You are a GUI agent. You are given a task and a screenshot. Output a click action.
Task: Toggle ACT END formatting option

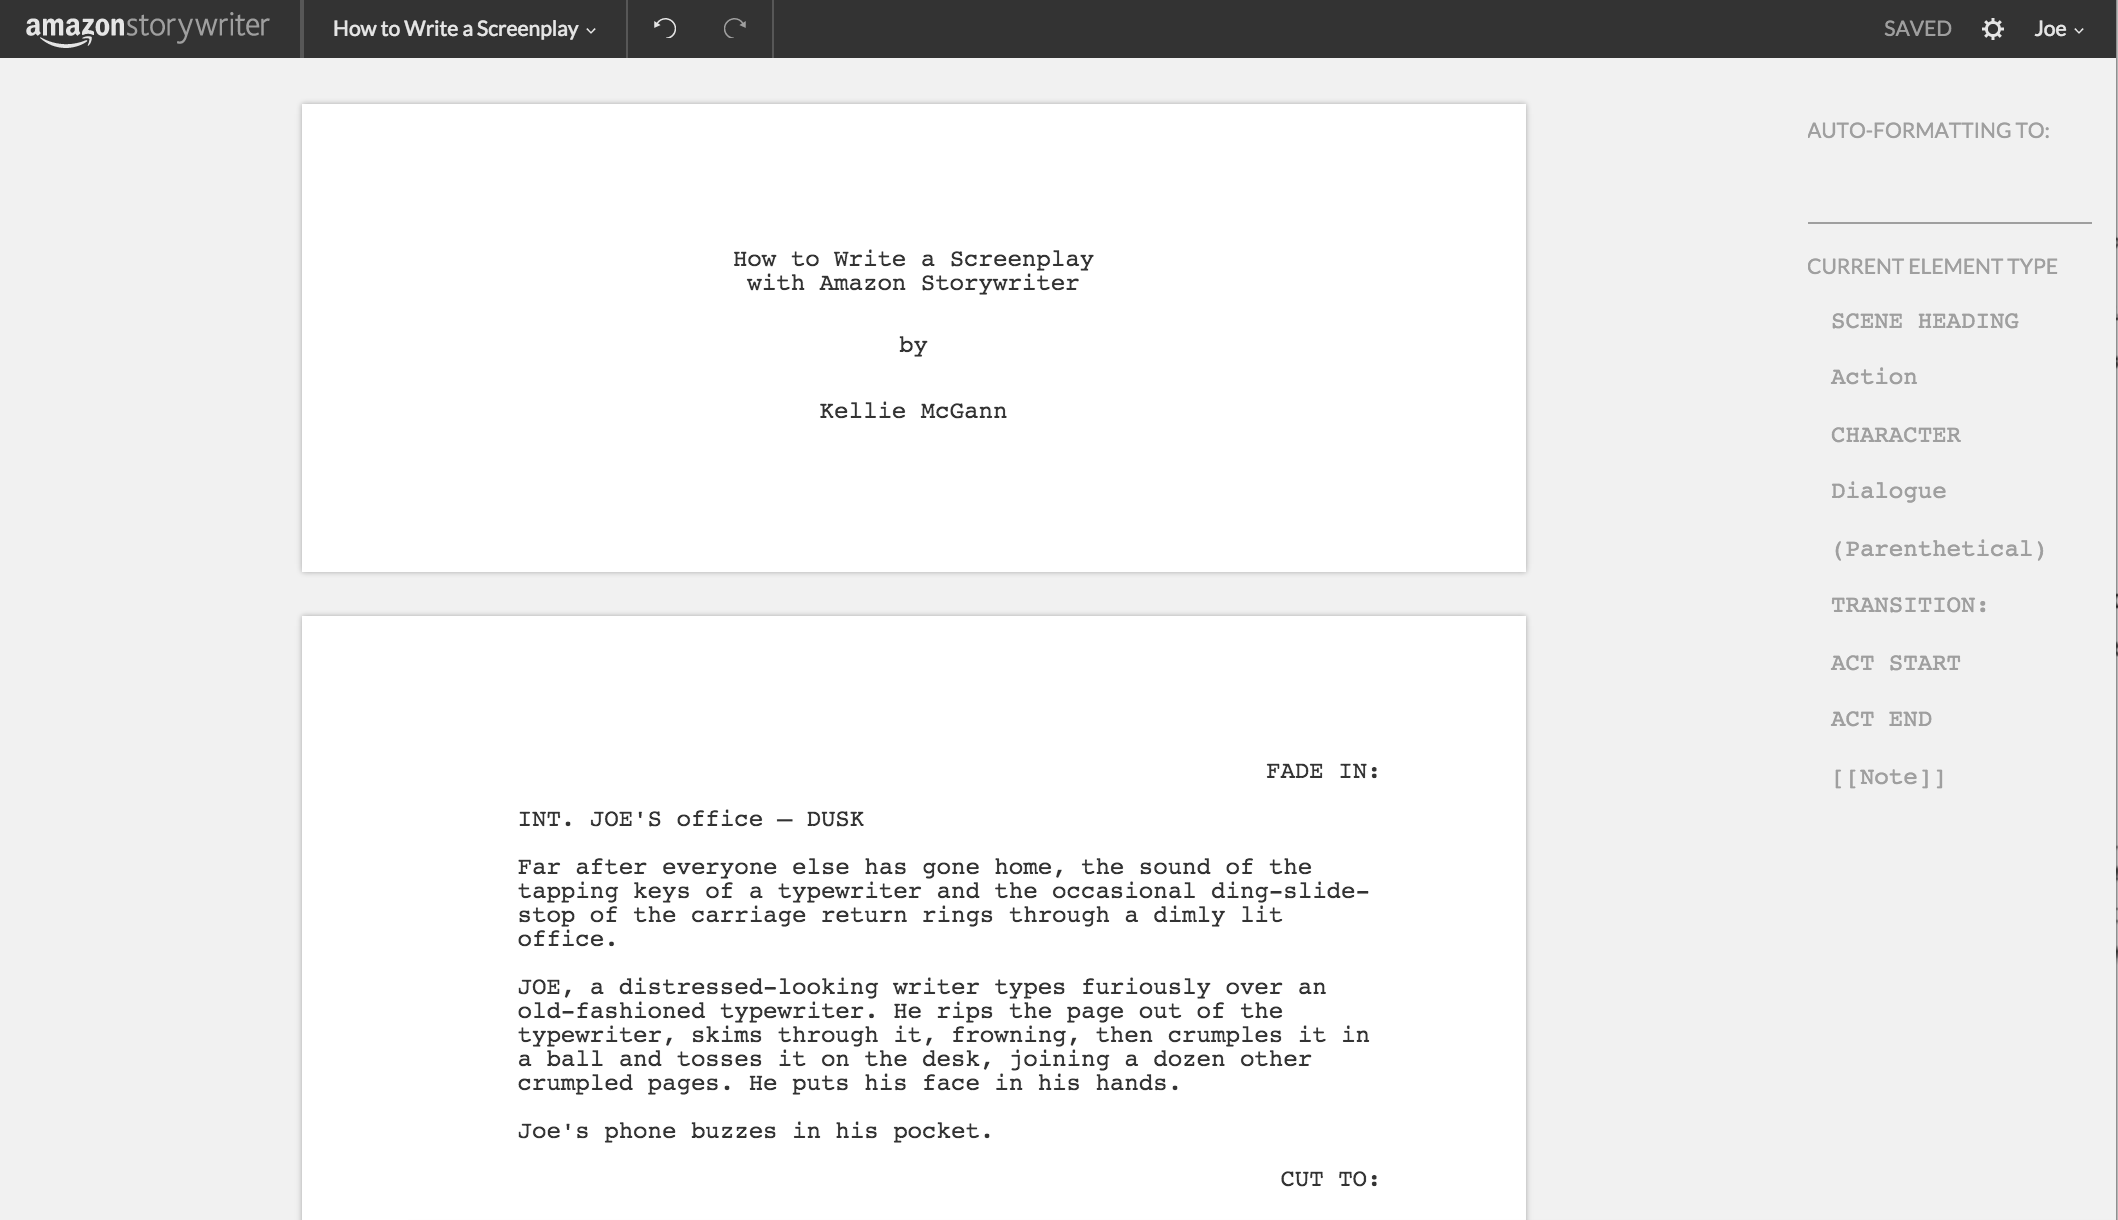[1882, 718]
